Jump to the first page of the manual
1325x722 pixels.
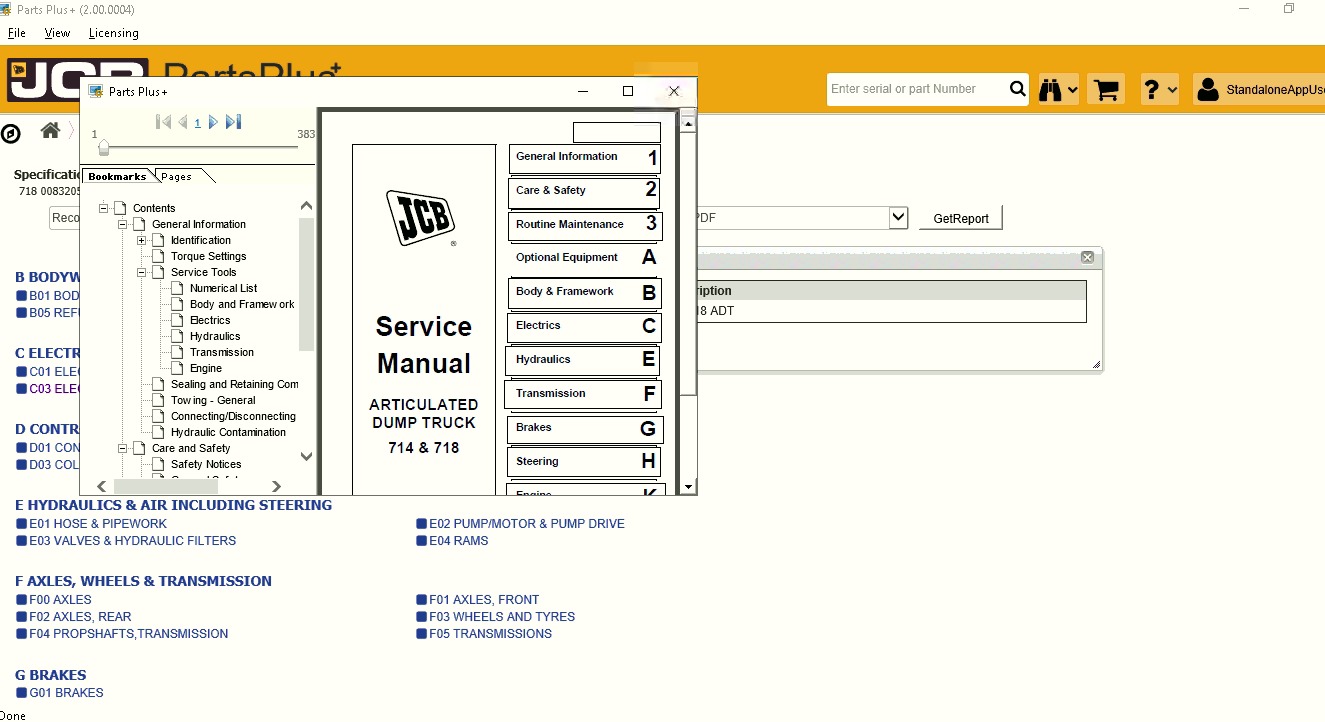(163, 122)
